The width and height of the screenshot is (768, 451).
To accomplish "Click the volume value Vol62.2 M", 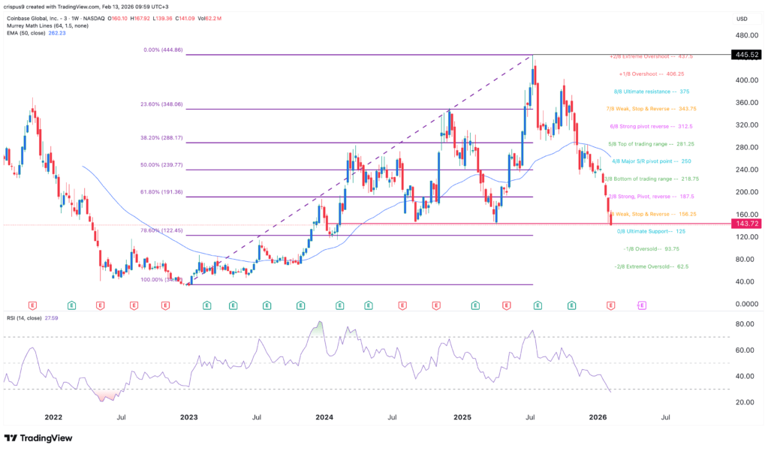I will [x=209, y=19].
